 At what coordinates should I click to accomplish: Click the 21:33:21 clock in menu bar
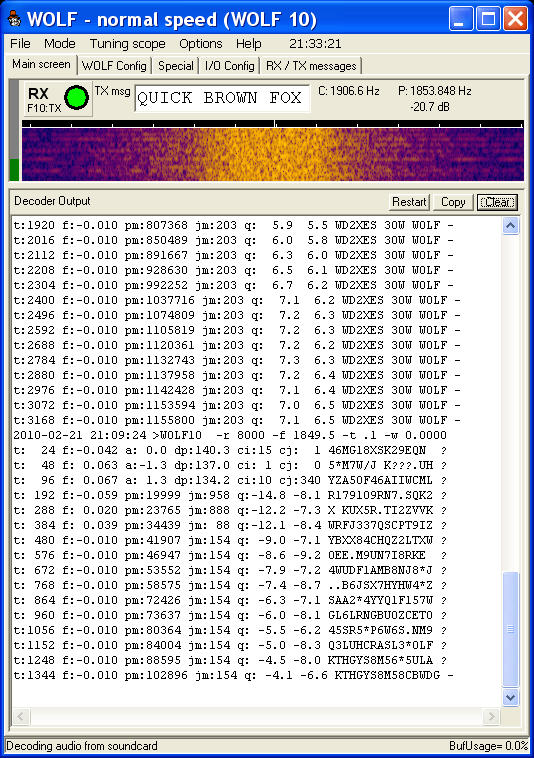pos(315,44)
